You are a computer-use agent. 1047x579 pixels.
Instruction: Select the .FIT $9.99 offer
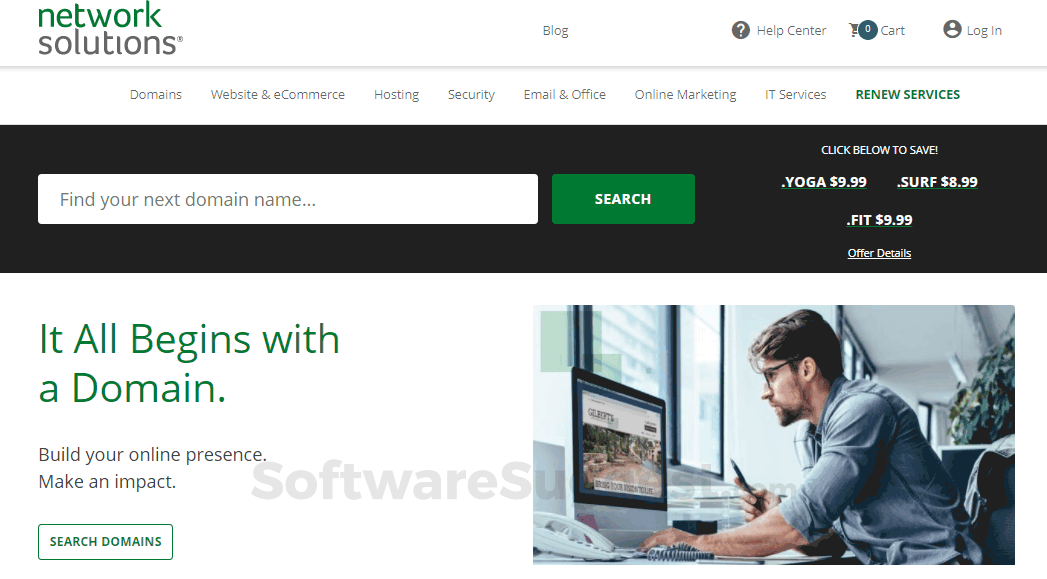click(879, 220)
